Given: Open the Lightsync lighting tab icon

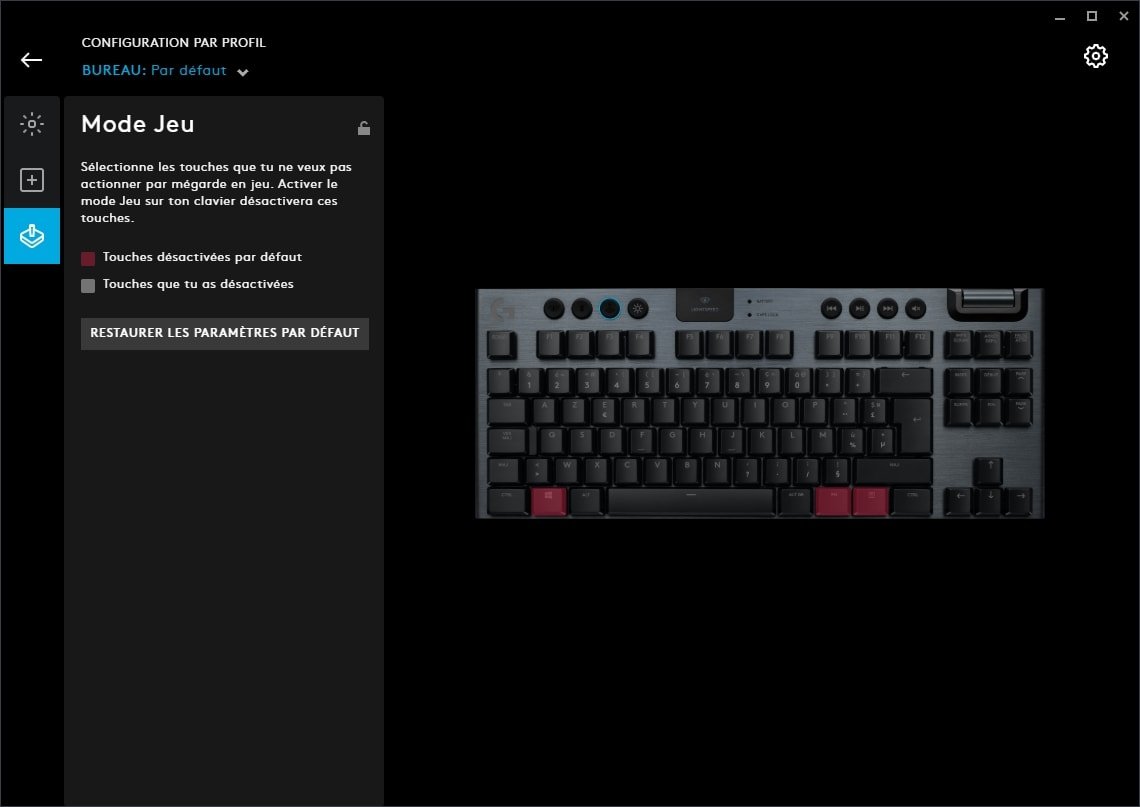Looking at the screenshot, I should (32, 124).
